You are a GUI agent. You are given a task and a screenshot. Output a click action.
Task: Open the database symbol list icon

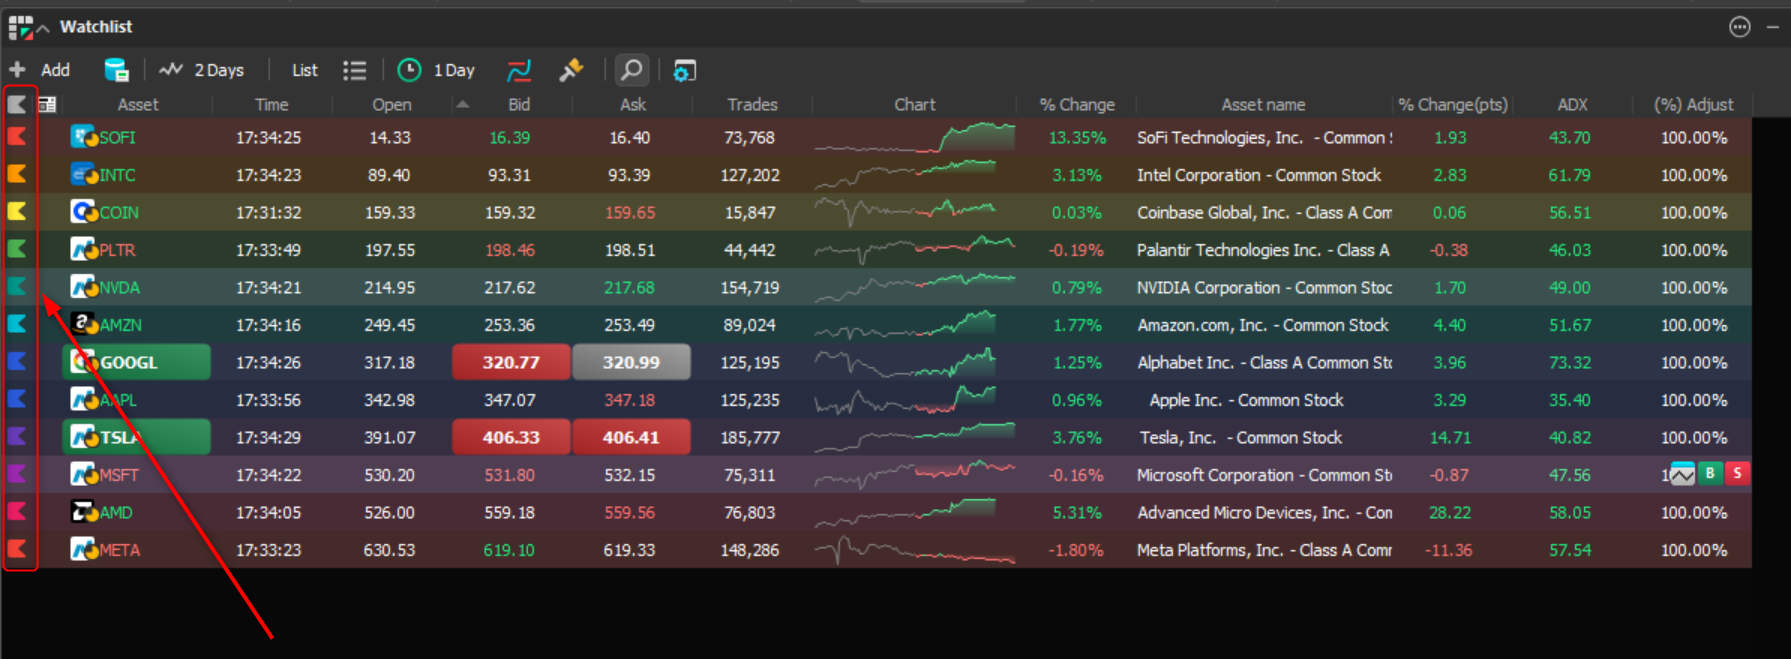pos(116,70)
